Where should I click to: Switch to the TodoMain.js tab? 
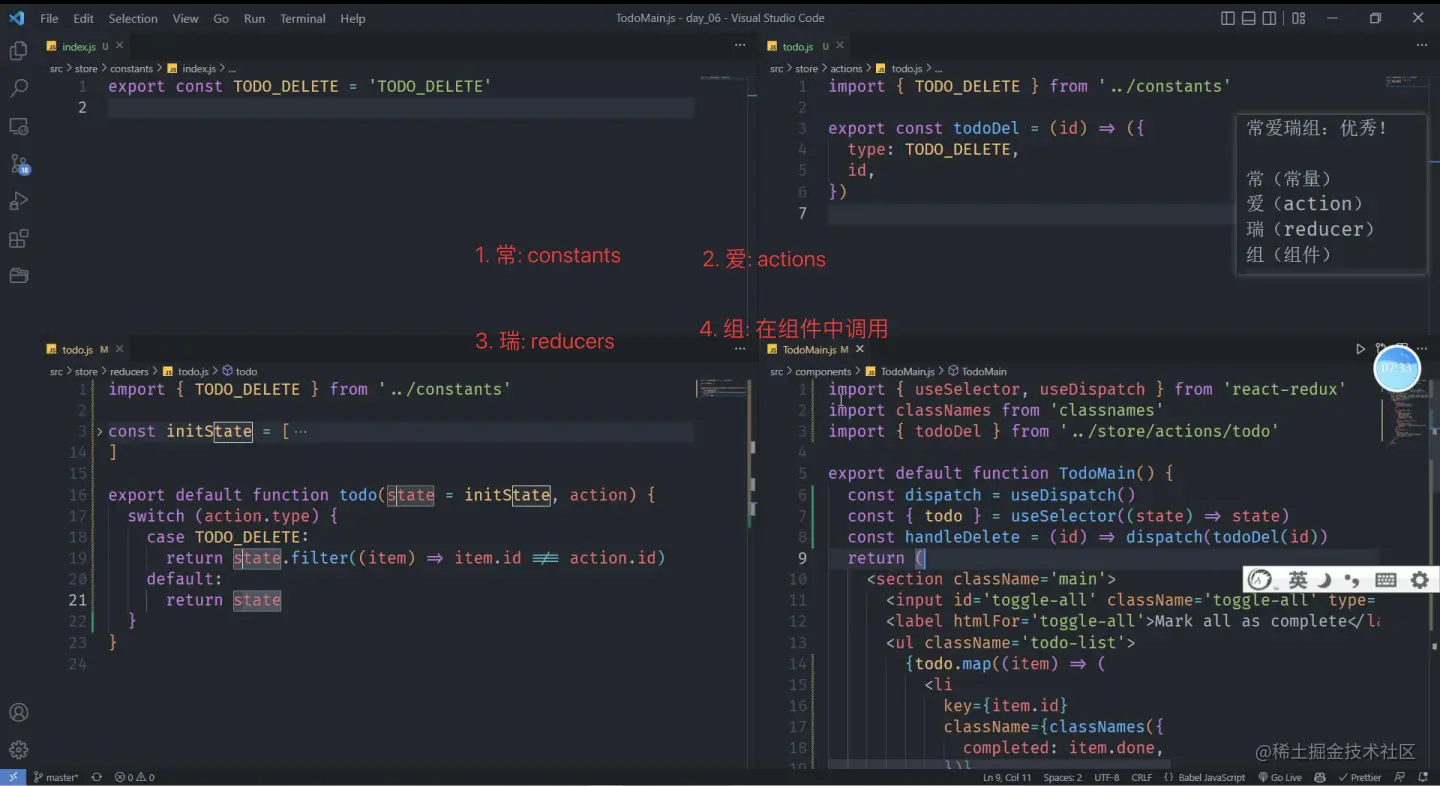pyautogui.click(x=815, y=349)
